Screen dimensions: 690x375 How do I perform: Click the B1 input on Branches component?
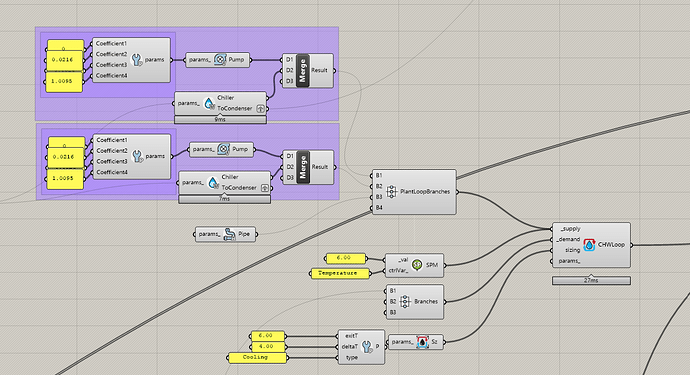click(393, 291)
